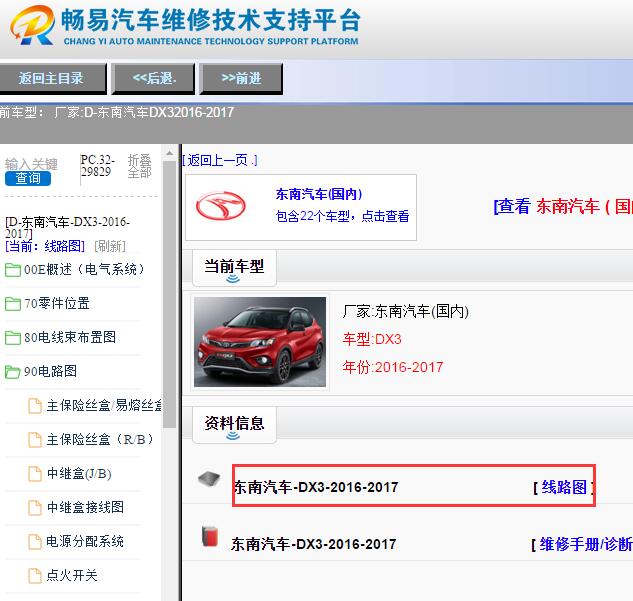
Task: Click the 厂家:东南汽车(国内) text
Action: pos(406,311)
